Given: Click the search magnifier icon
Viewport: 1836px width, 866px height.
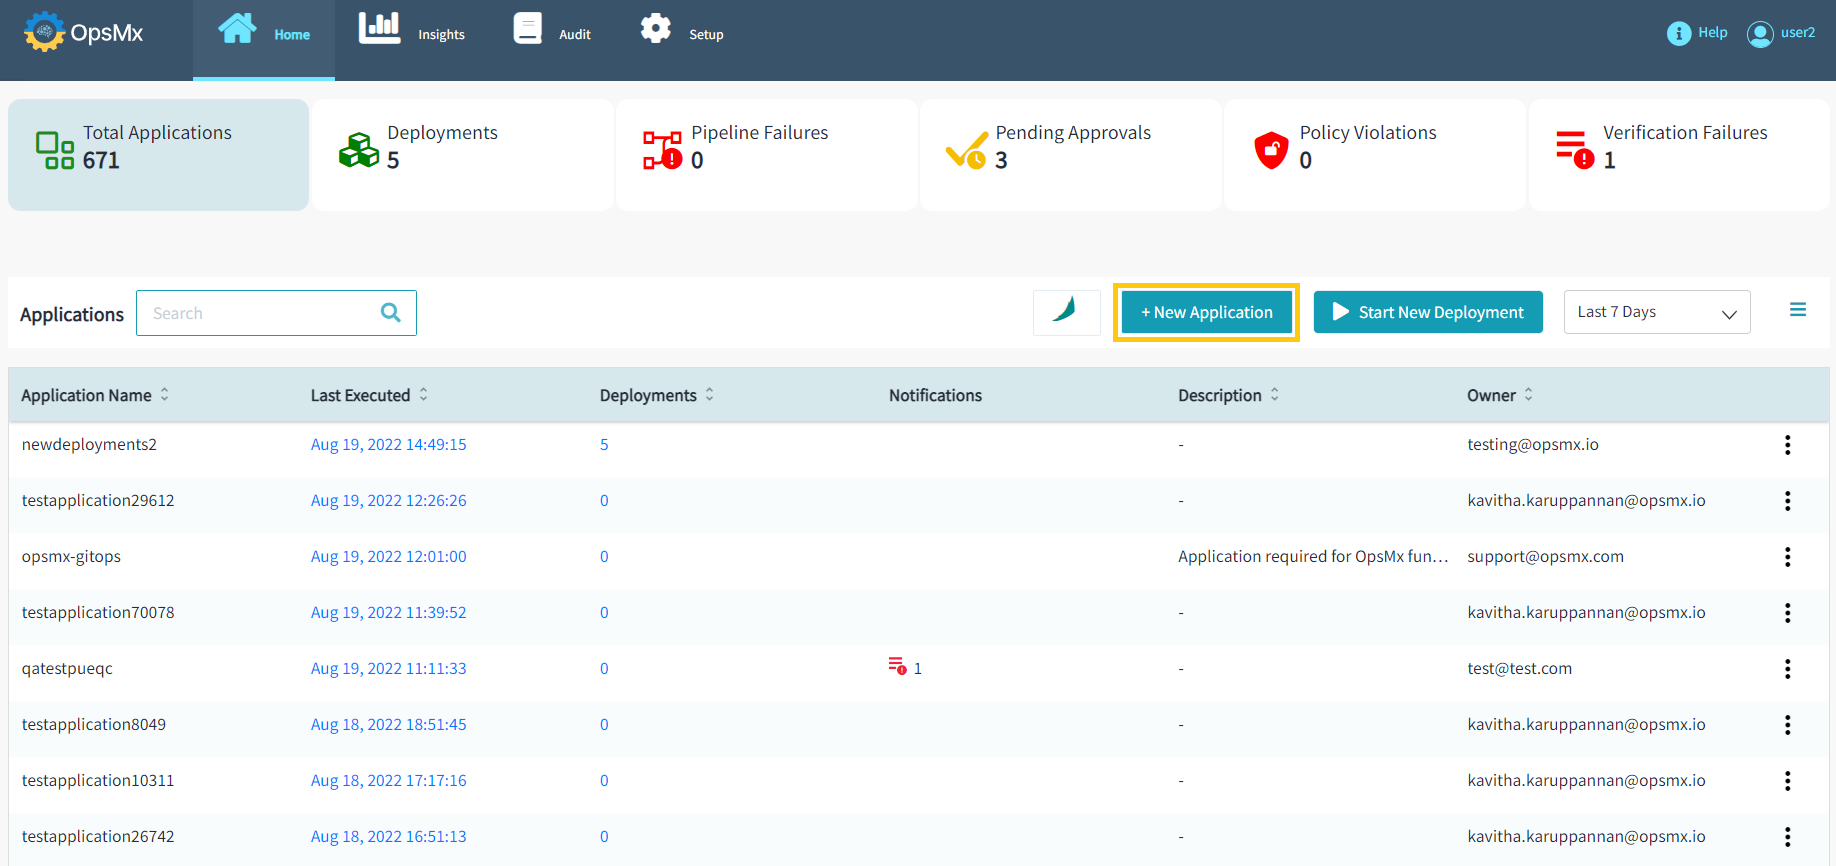Looking at the screenshot, I should pyautogui.click(x=391, y=313).
